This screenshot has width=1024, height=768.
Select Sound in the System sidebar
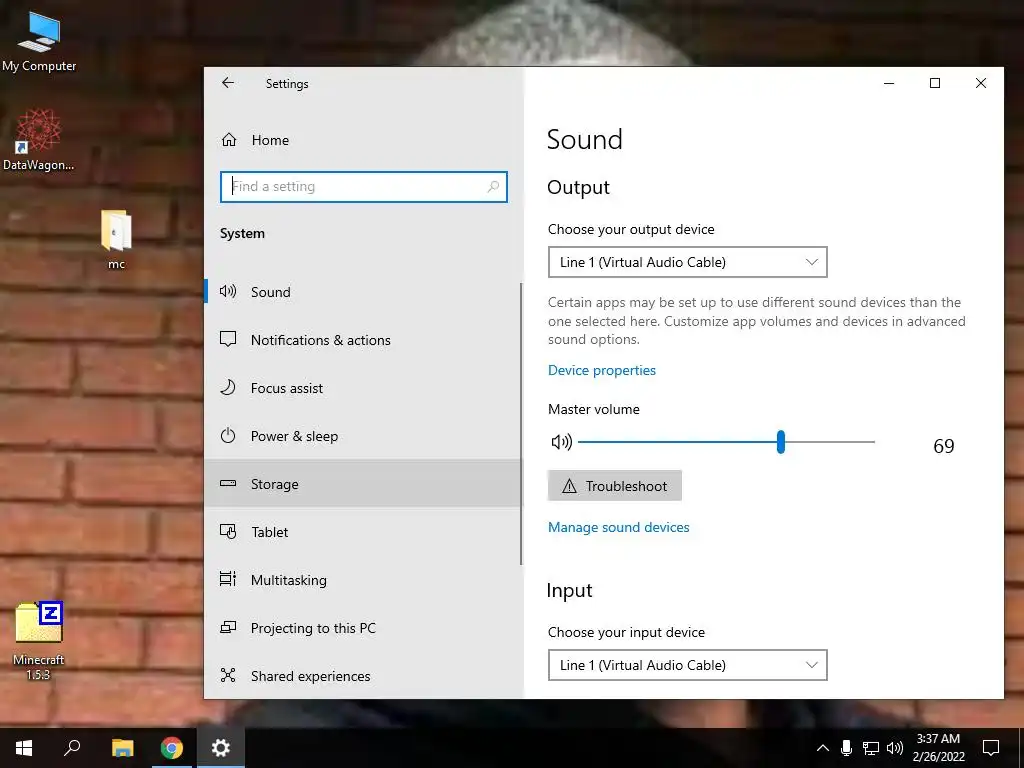[x=362, y=292]
